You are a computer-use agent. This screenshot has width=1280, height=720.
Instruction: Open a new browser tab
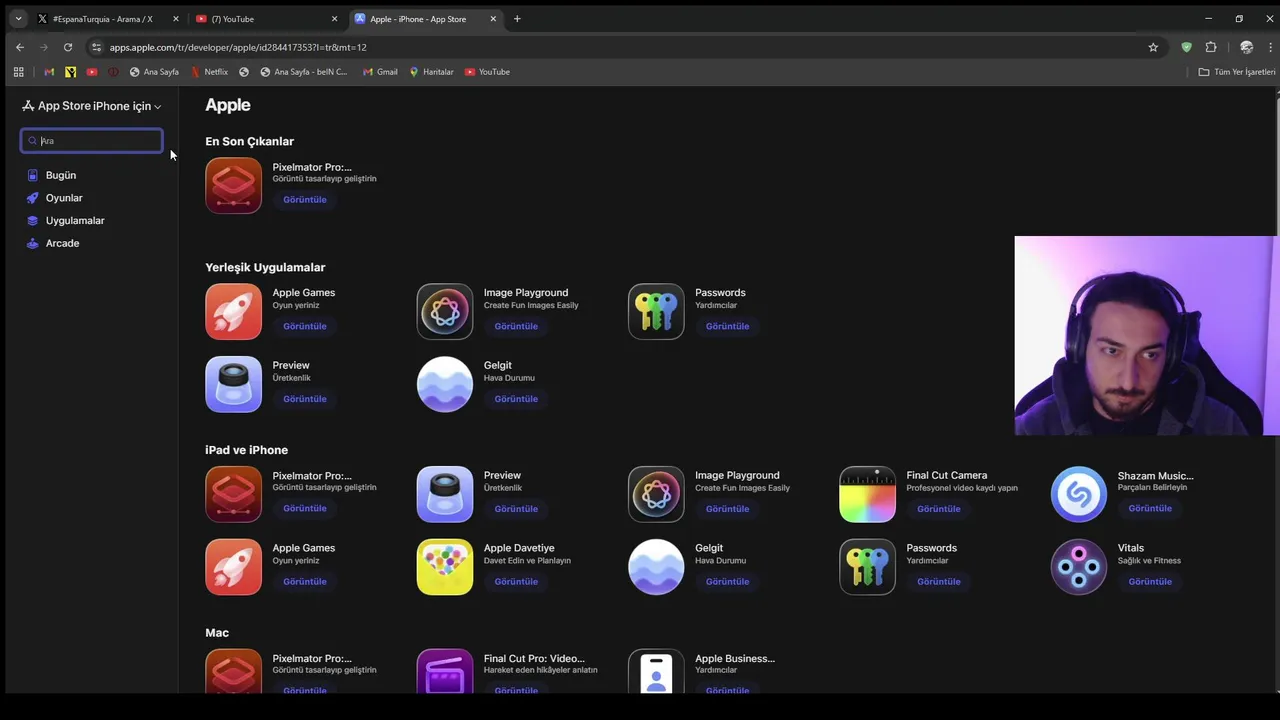pyautogui.click(x=517, y=19)
